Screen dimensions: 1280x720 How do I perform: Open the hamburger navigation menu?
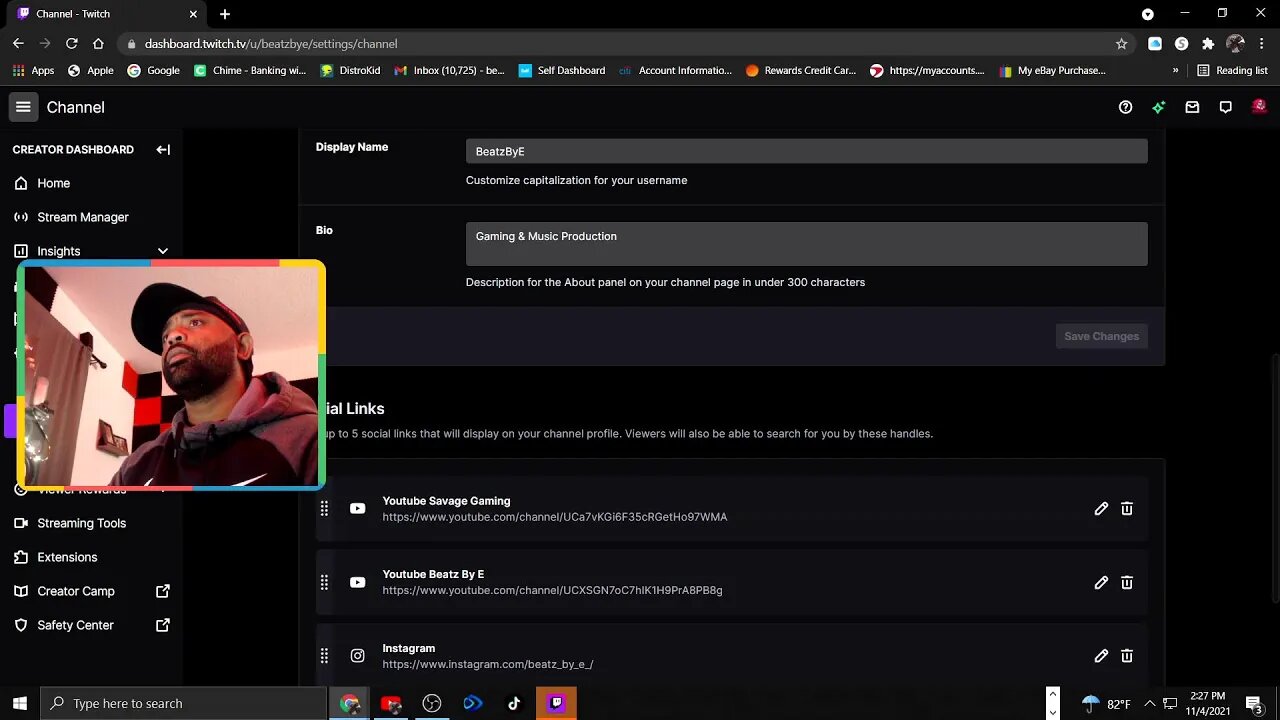[x=23, y=107]
